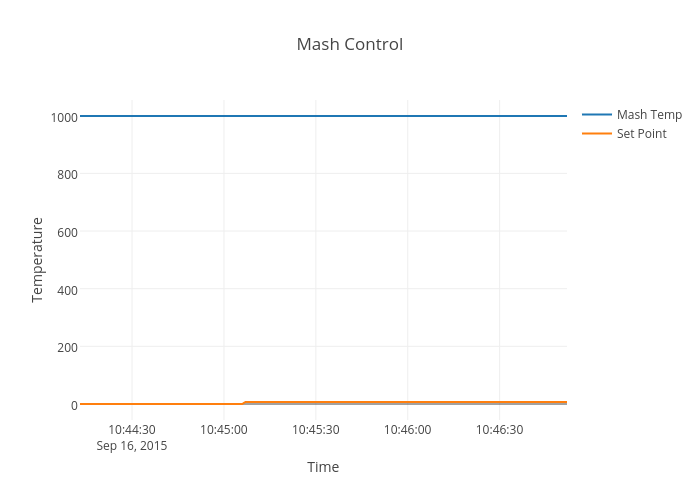
Task: Select the 800 tick on the y-axis
Action: 68,174
